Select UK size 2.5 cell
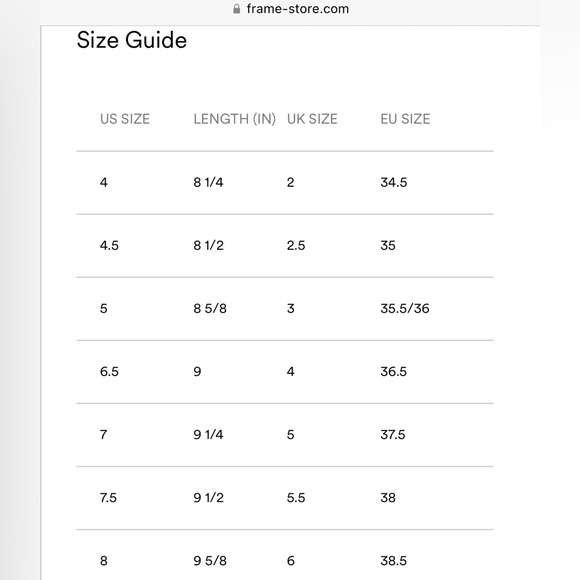This screenshot has height=580, width=580. (296, 246)
